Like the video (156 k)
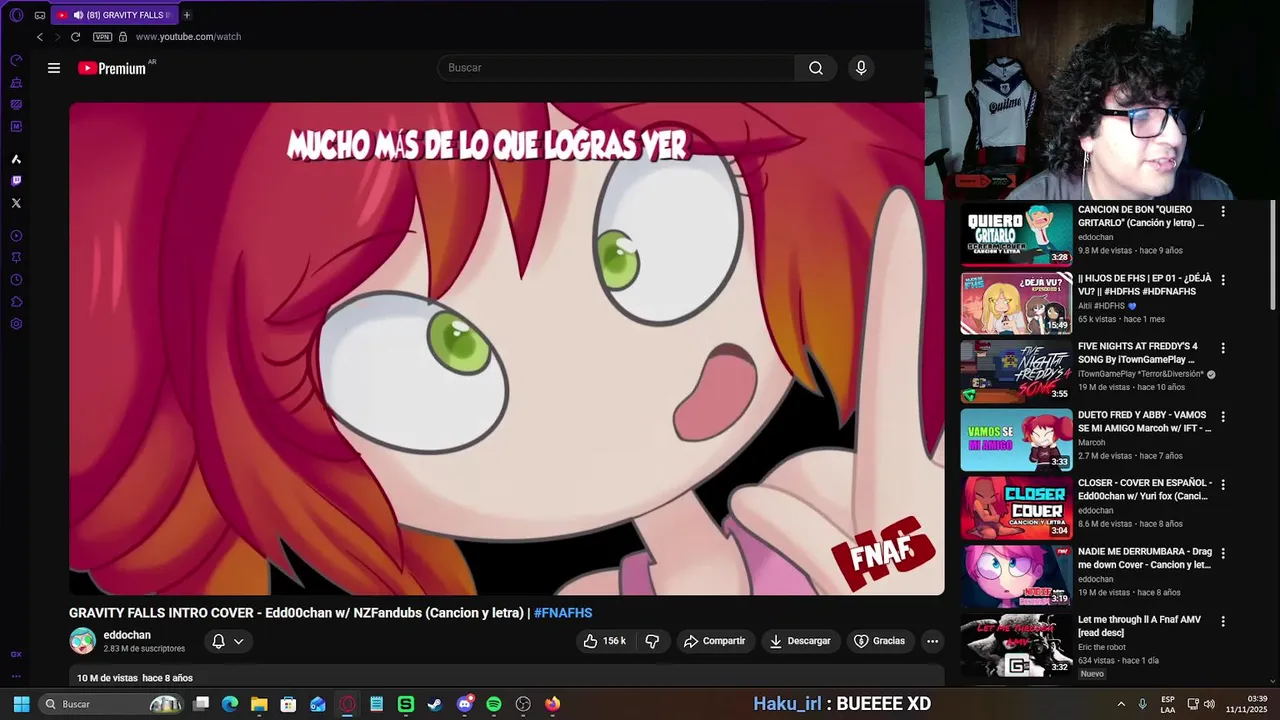This screenshot has height=720, width=1280. (x=606, y=641)
